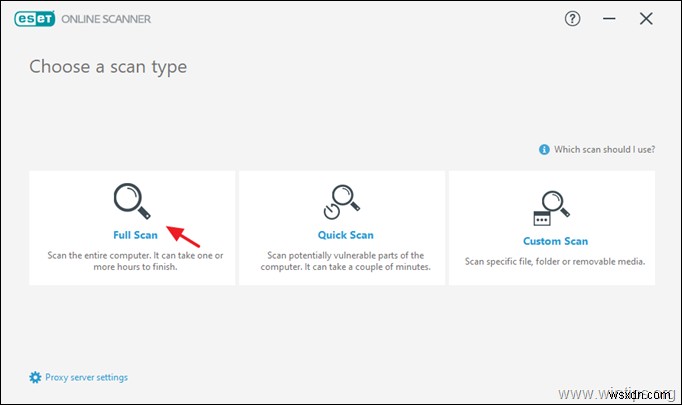Click the gear icon beside Proxy server settings
Screen dimensions: 682x405
point(36,377)
